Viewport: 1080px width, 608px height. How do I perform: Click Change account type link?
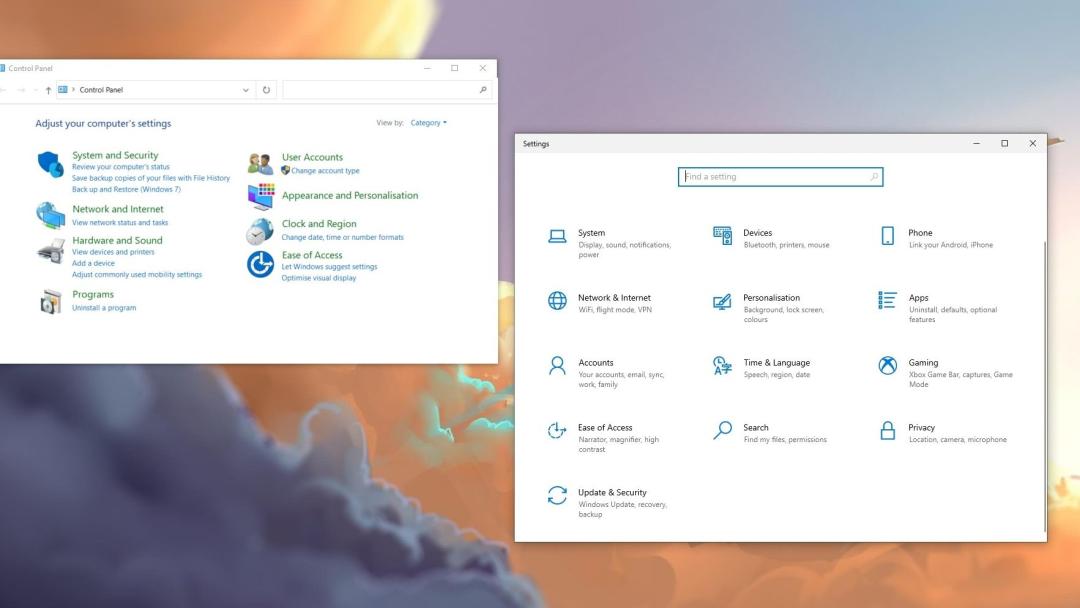(x=325, y=171)
